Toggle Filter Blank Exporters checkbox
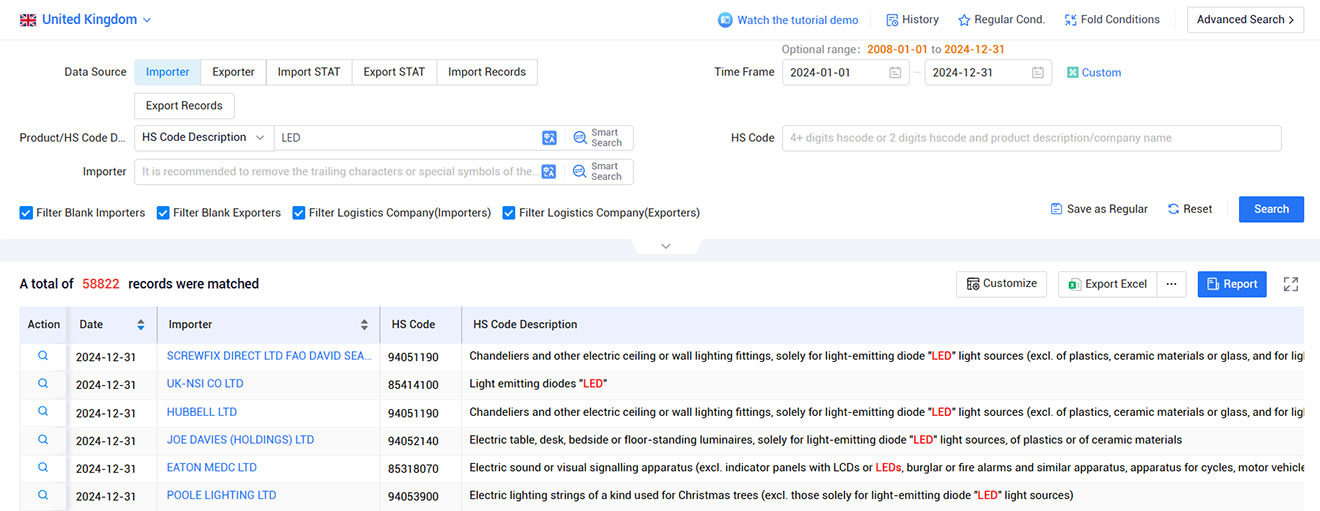This screenshot has width=1320, height=511. point(163,213)
